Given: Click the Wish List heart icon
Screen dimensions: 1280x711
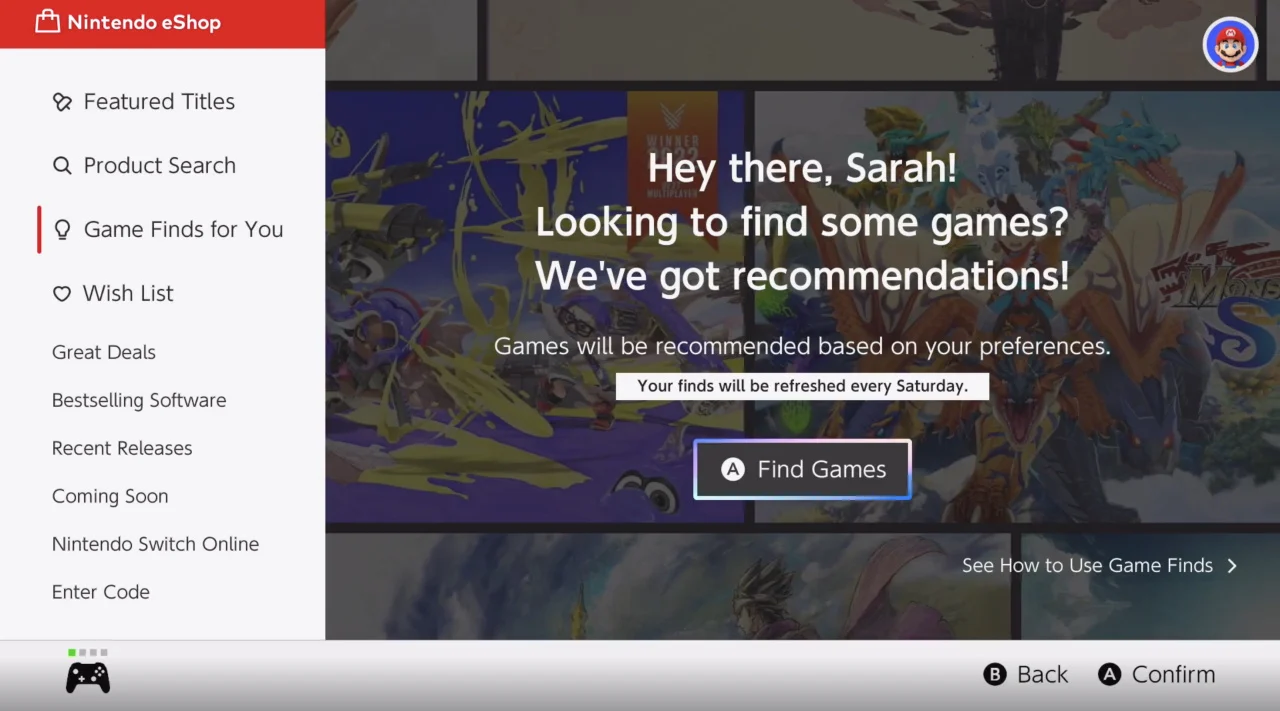Looking at the screenshot, I should (62, 293).
